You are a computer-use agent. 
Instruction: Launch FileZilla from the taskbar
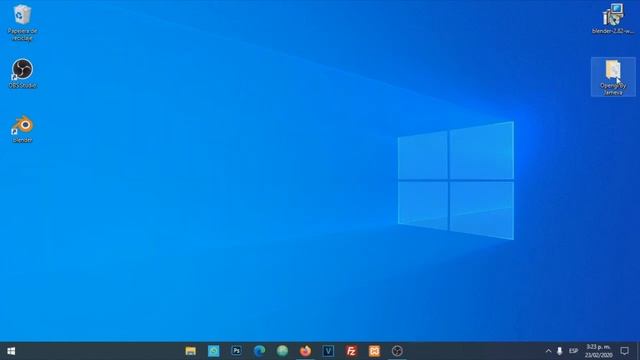tap(351, 351)
